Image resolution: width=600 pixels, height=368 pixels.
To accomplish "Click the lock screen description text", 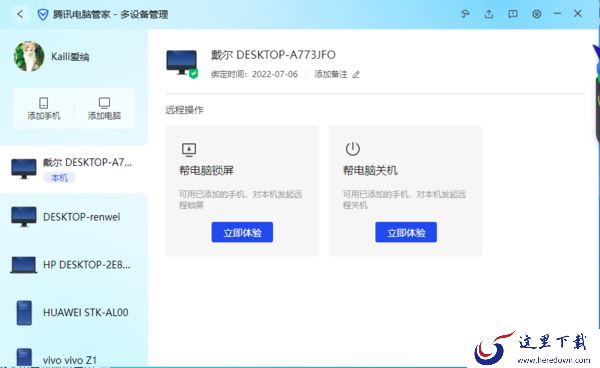I will [x=240, y=199].
